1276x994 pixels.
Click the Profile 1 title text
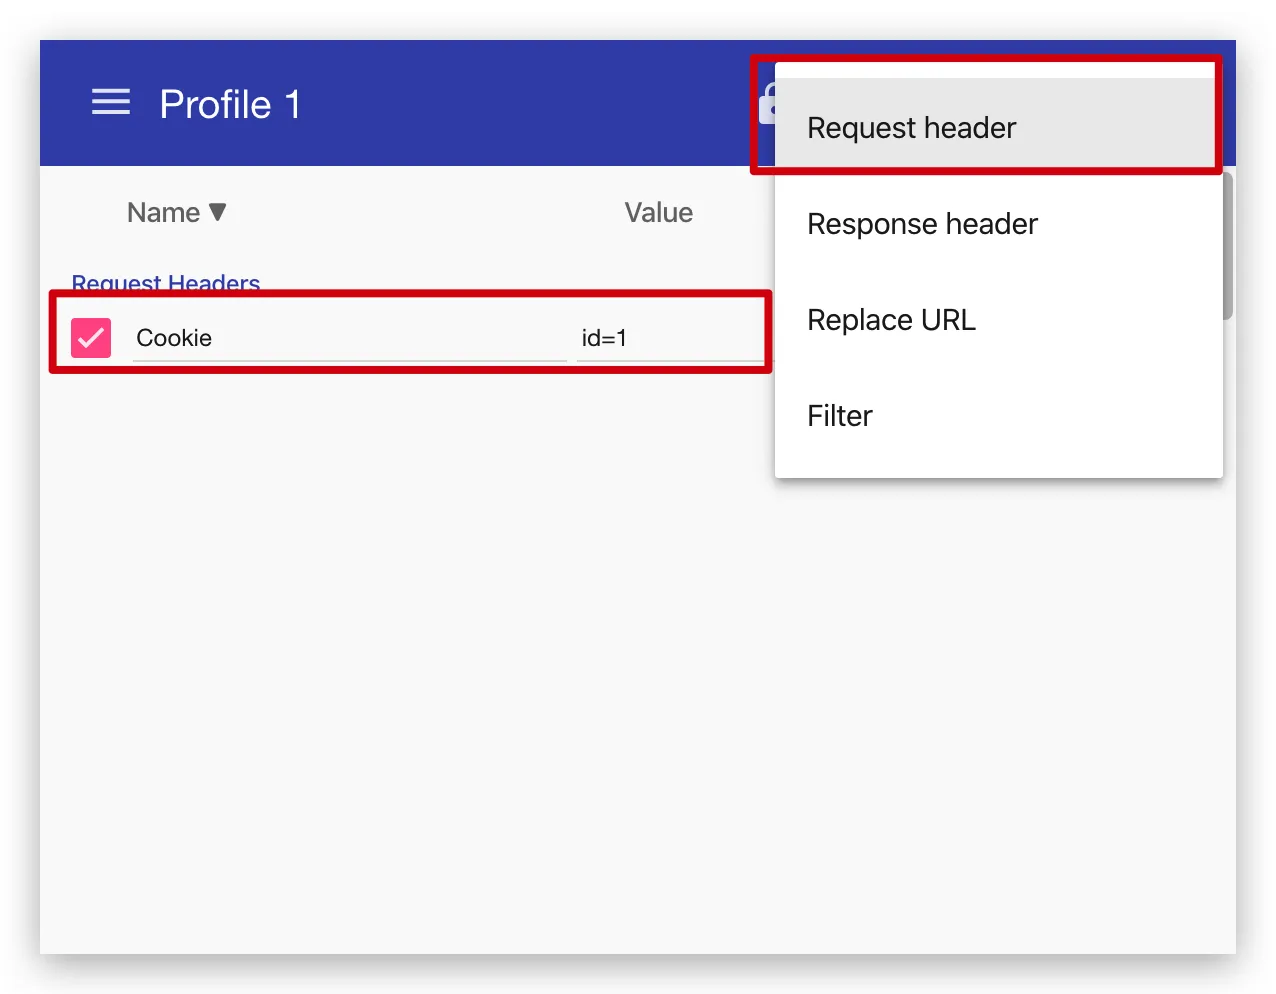tap(230, 104)
